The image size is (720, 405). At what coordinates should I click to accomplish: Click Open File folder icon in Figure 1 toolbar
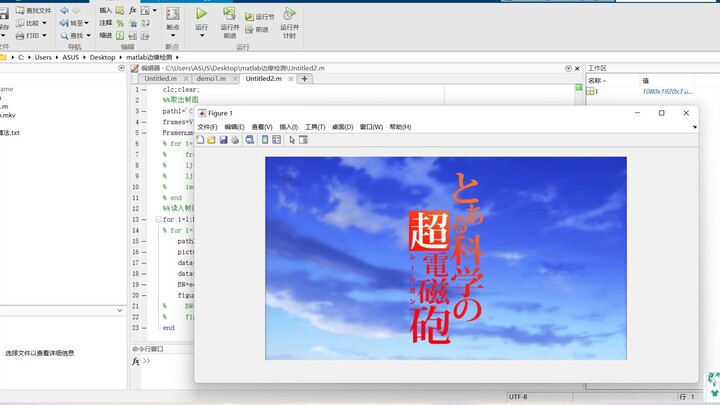(211, 140)
